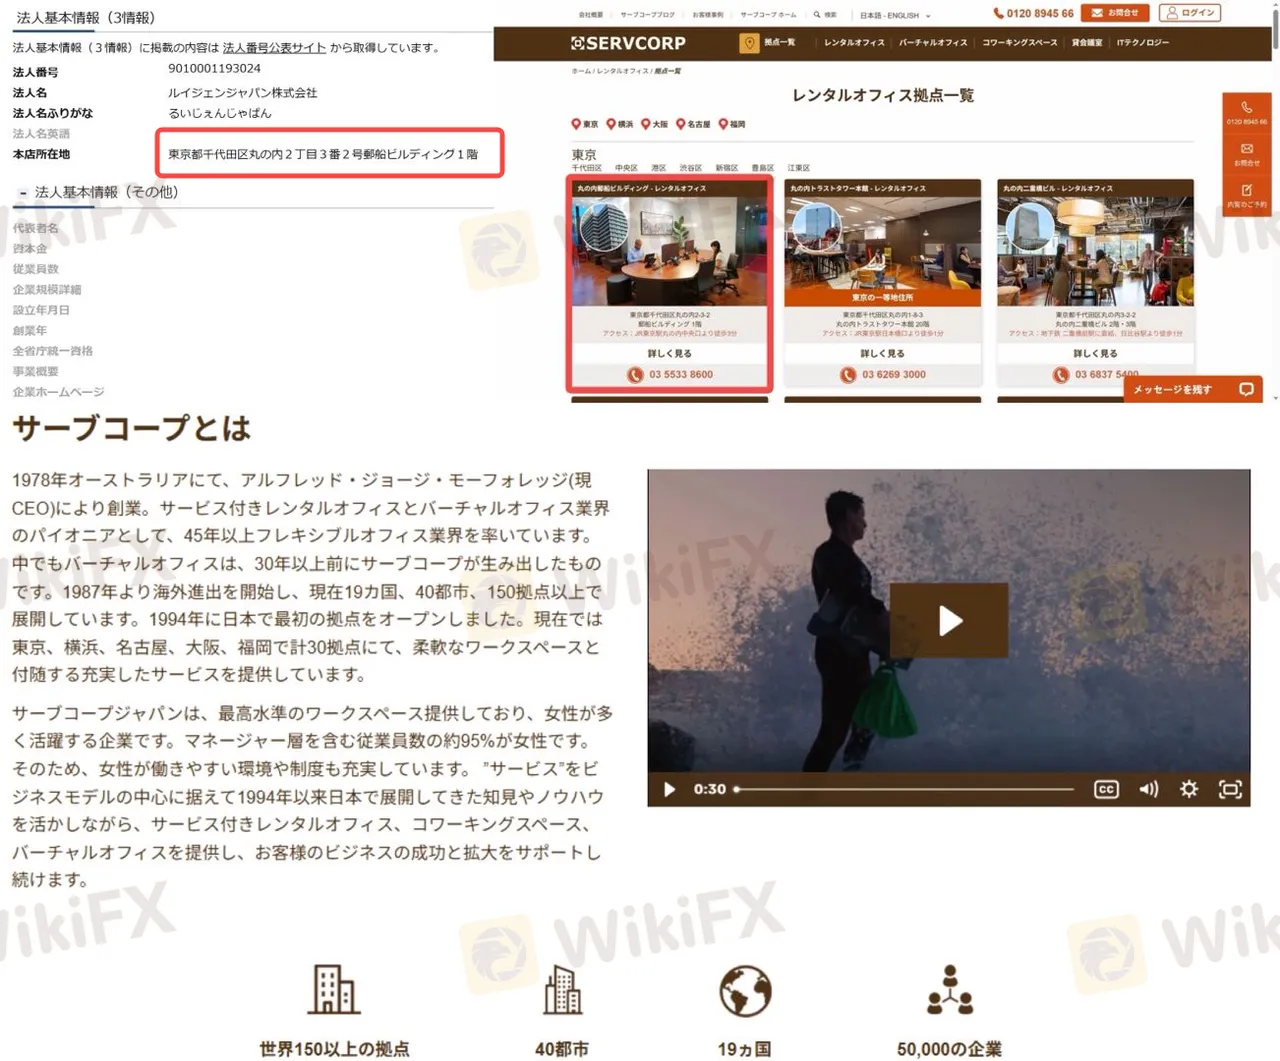The height and width of the screenshot is (1061, 1280).
Task: Open the 日本語 - ENGLISH language dropdown
Action: pos(895,15)
